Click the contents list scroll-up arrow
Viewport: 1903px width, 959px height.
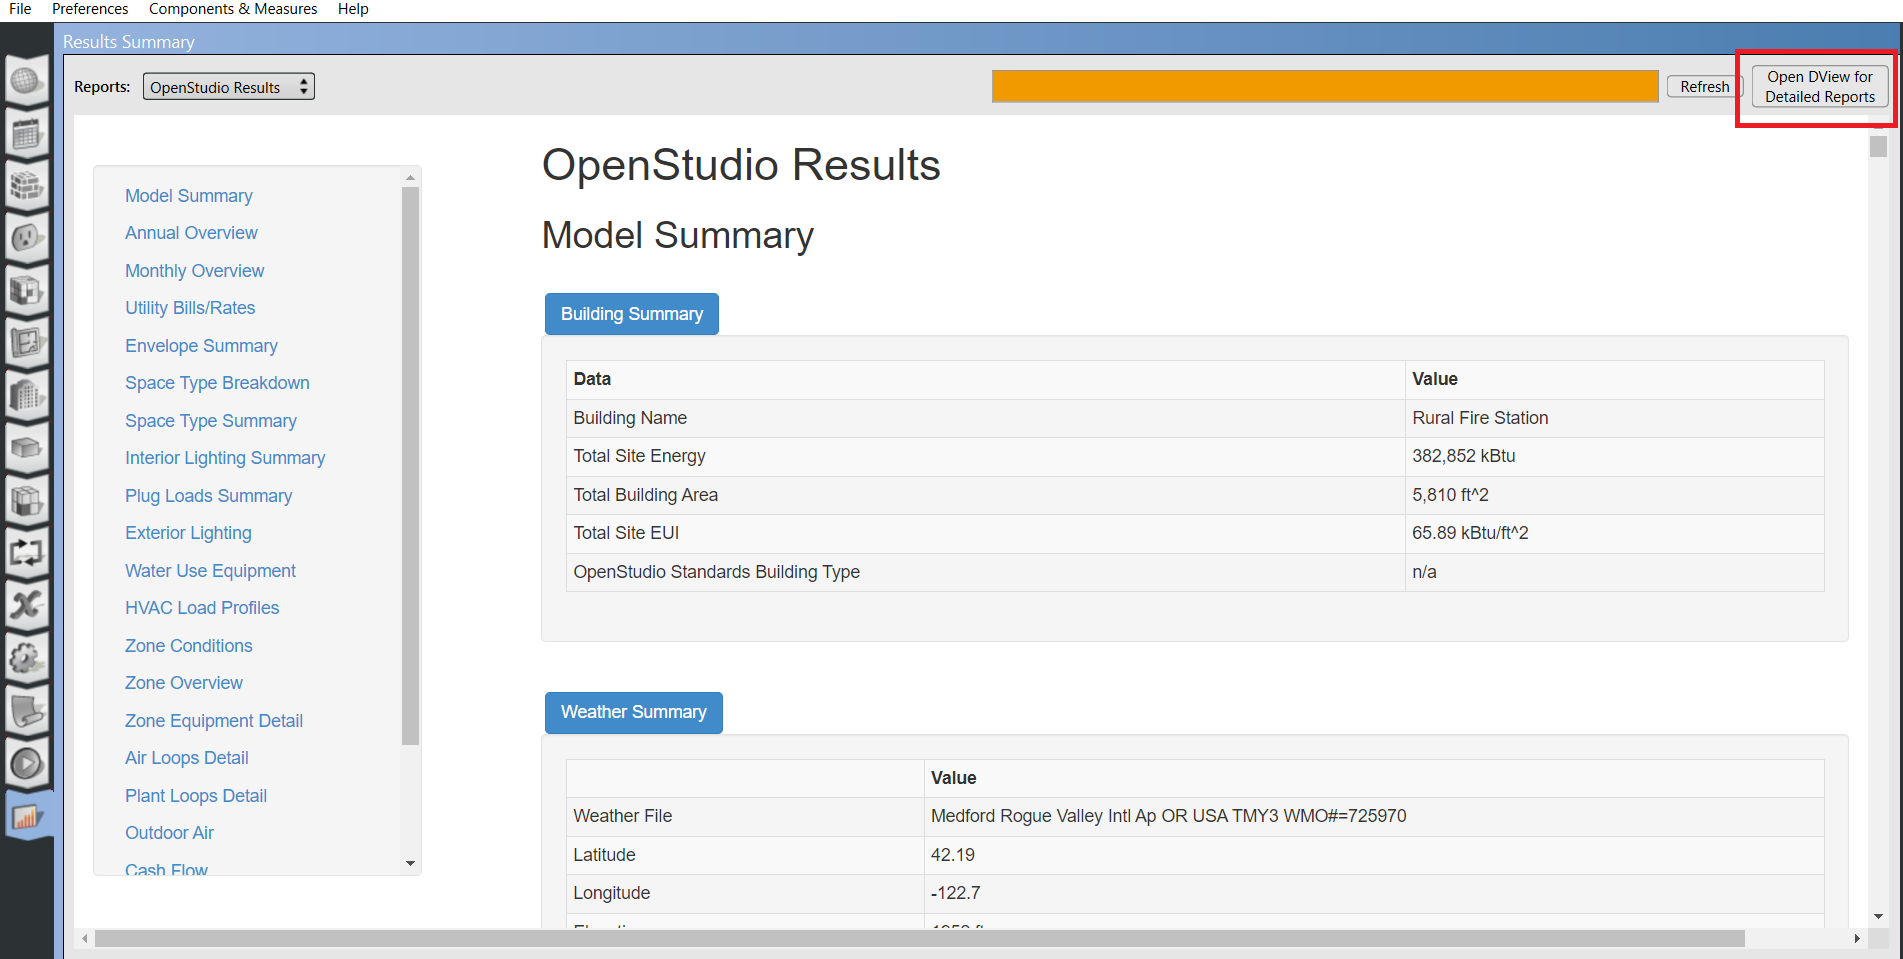(410, 177)
